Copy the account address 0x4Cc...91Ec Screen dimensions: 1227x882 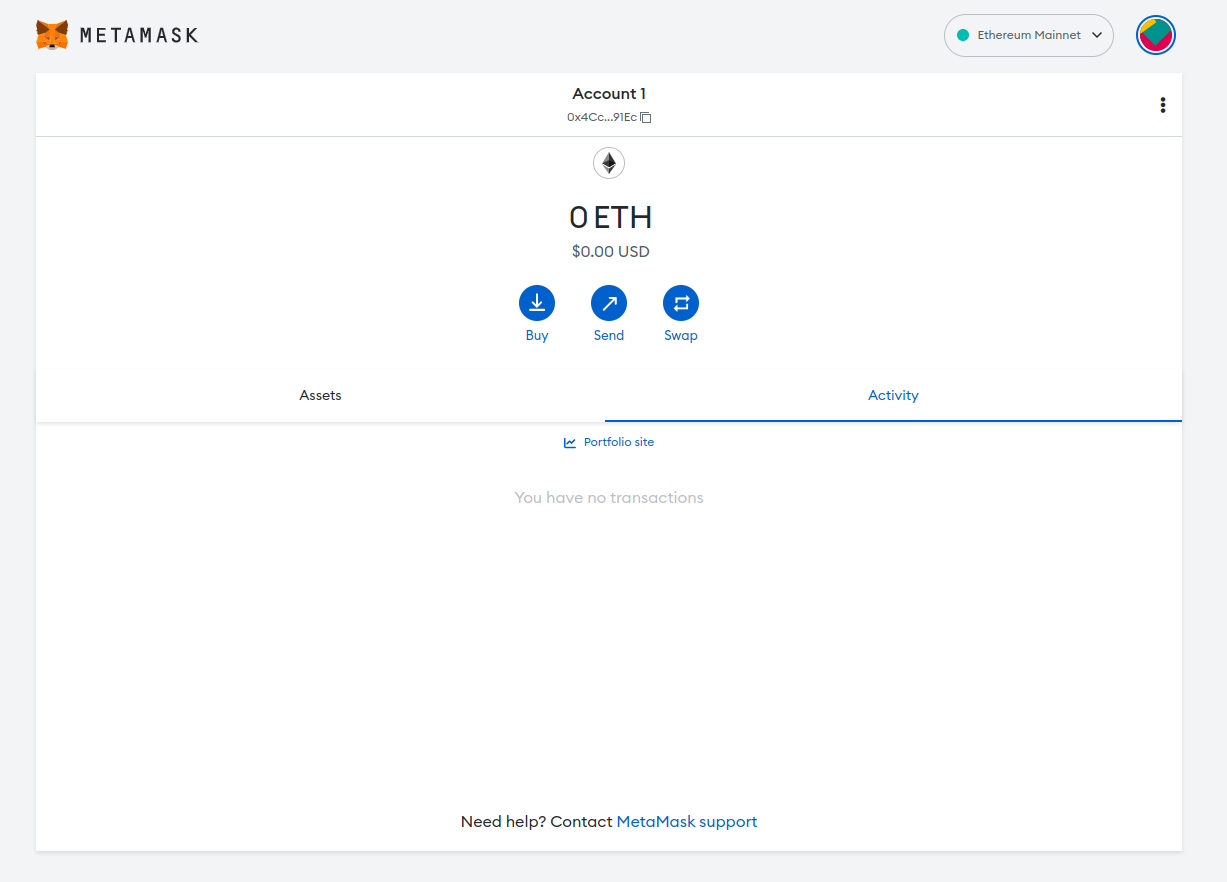609,117
